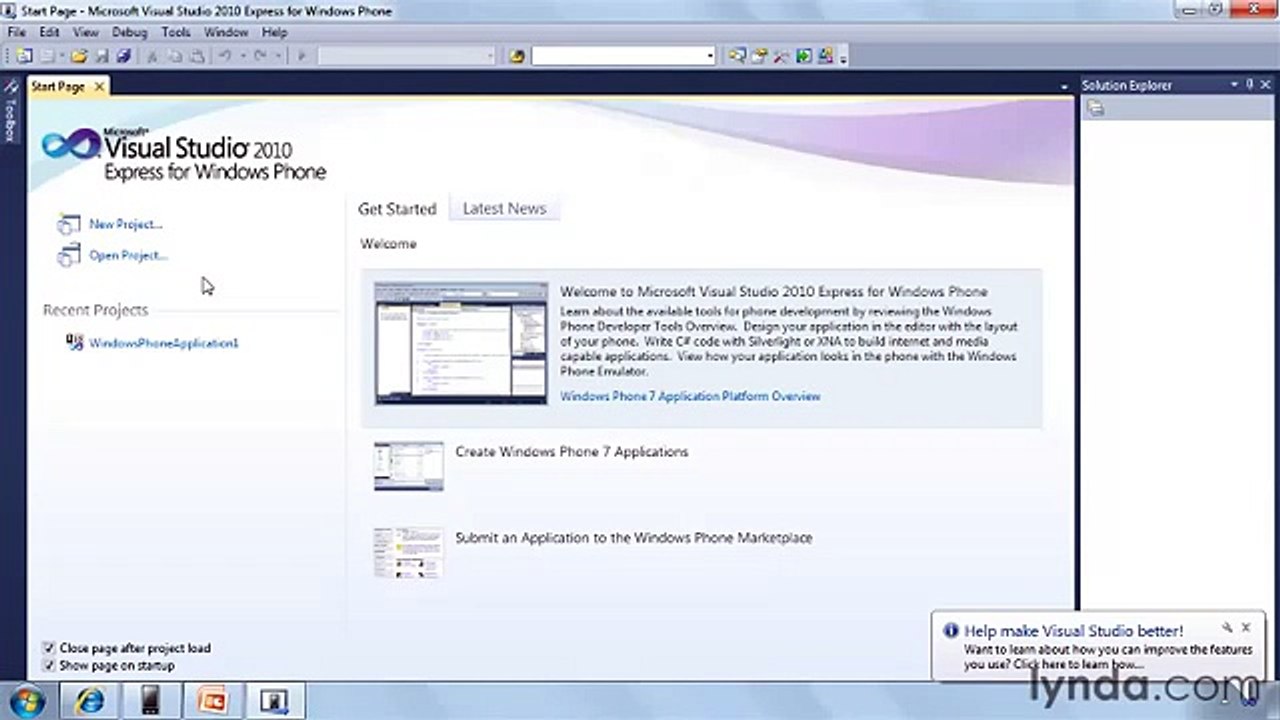
Task: Click the Redo arrow toolbar icon
Action: [x=260, y=56]
